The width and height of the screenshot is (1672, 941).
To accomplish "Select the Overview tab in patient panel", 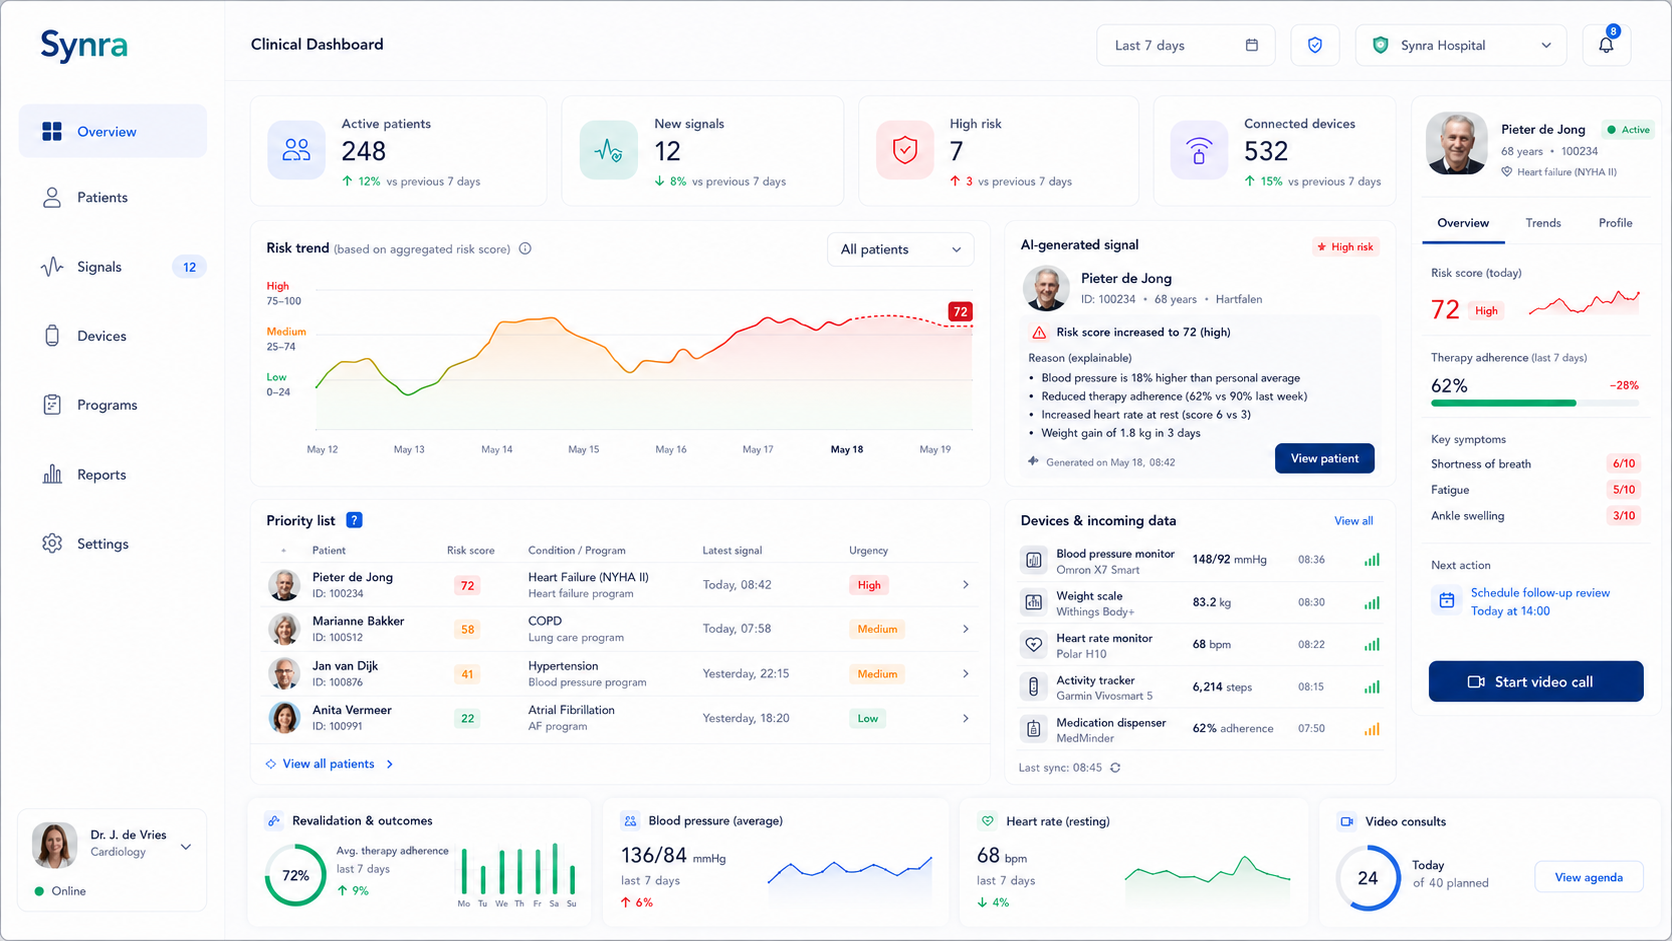I will tap(1463, 223).
